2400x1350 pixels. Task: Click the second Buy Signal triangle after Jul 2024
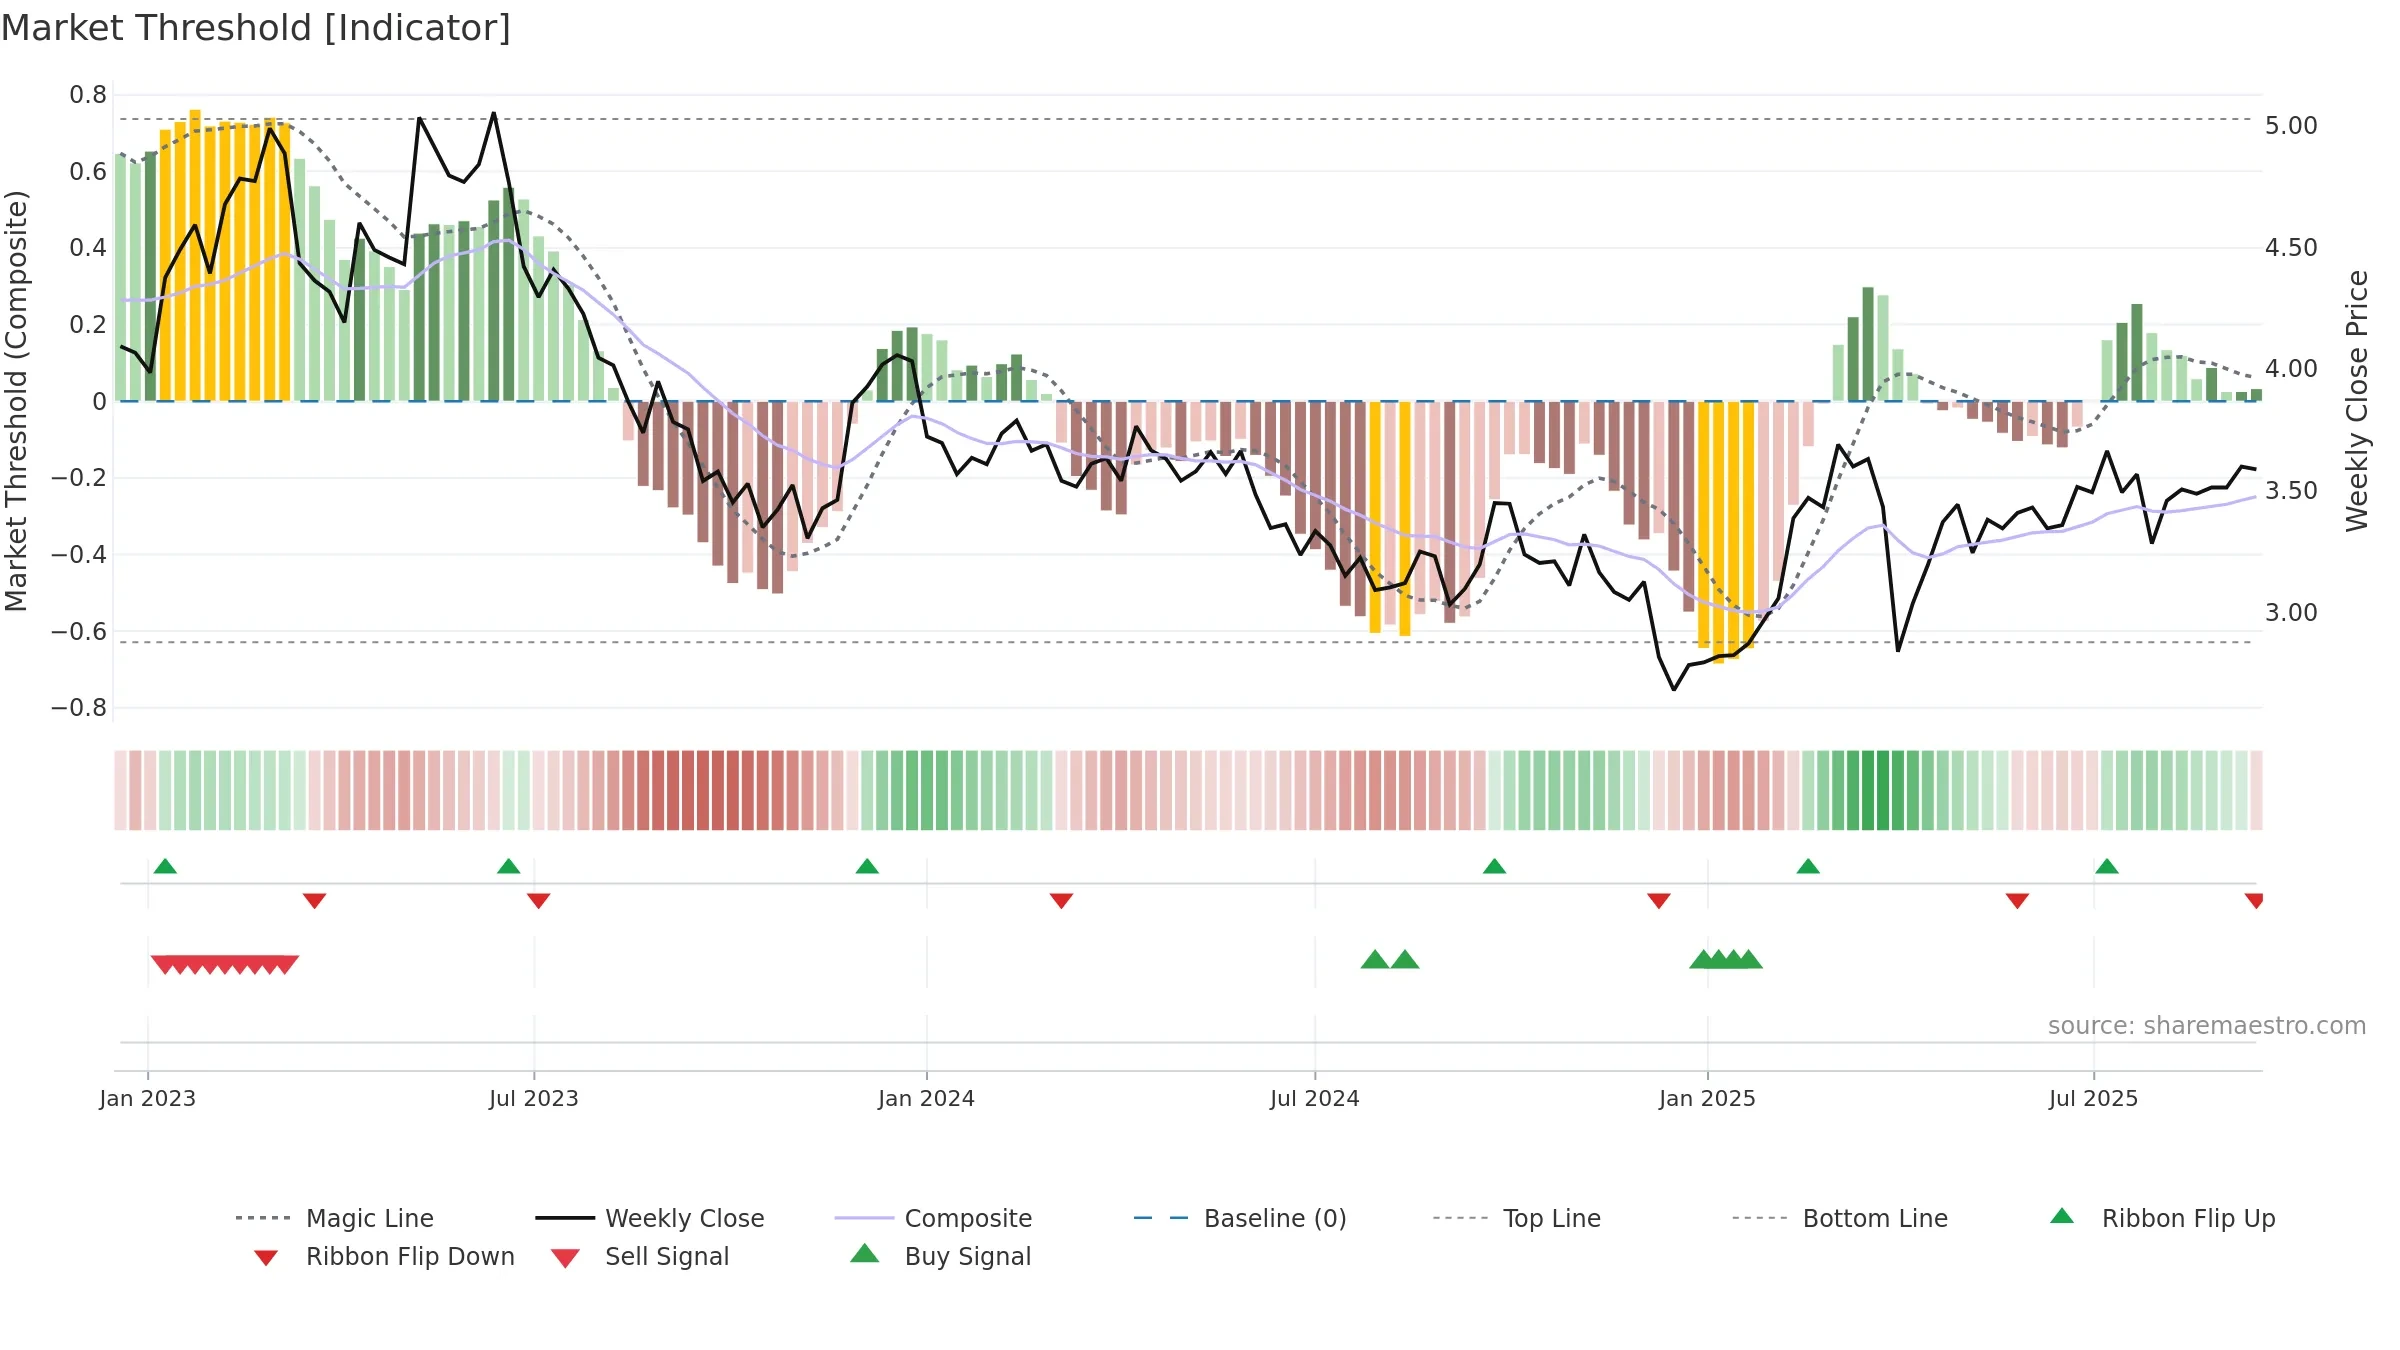click(1405, 960)
